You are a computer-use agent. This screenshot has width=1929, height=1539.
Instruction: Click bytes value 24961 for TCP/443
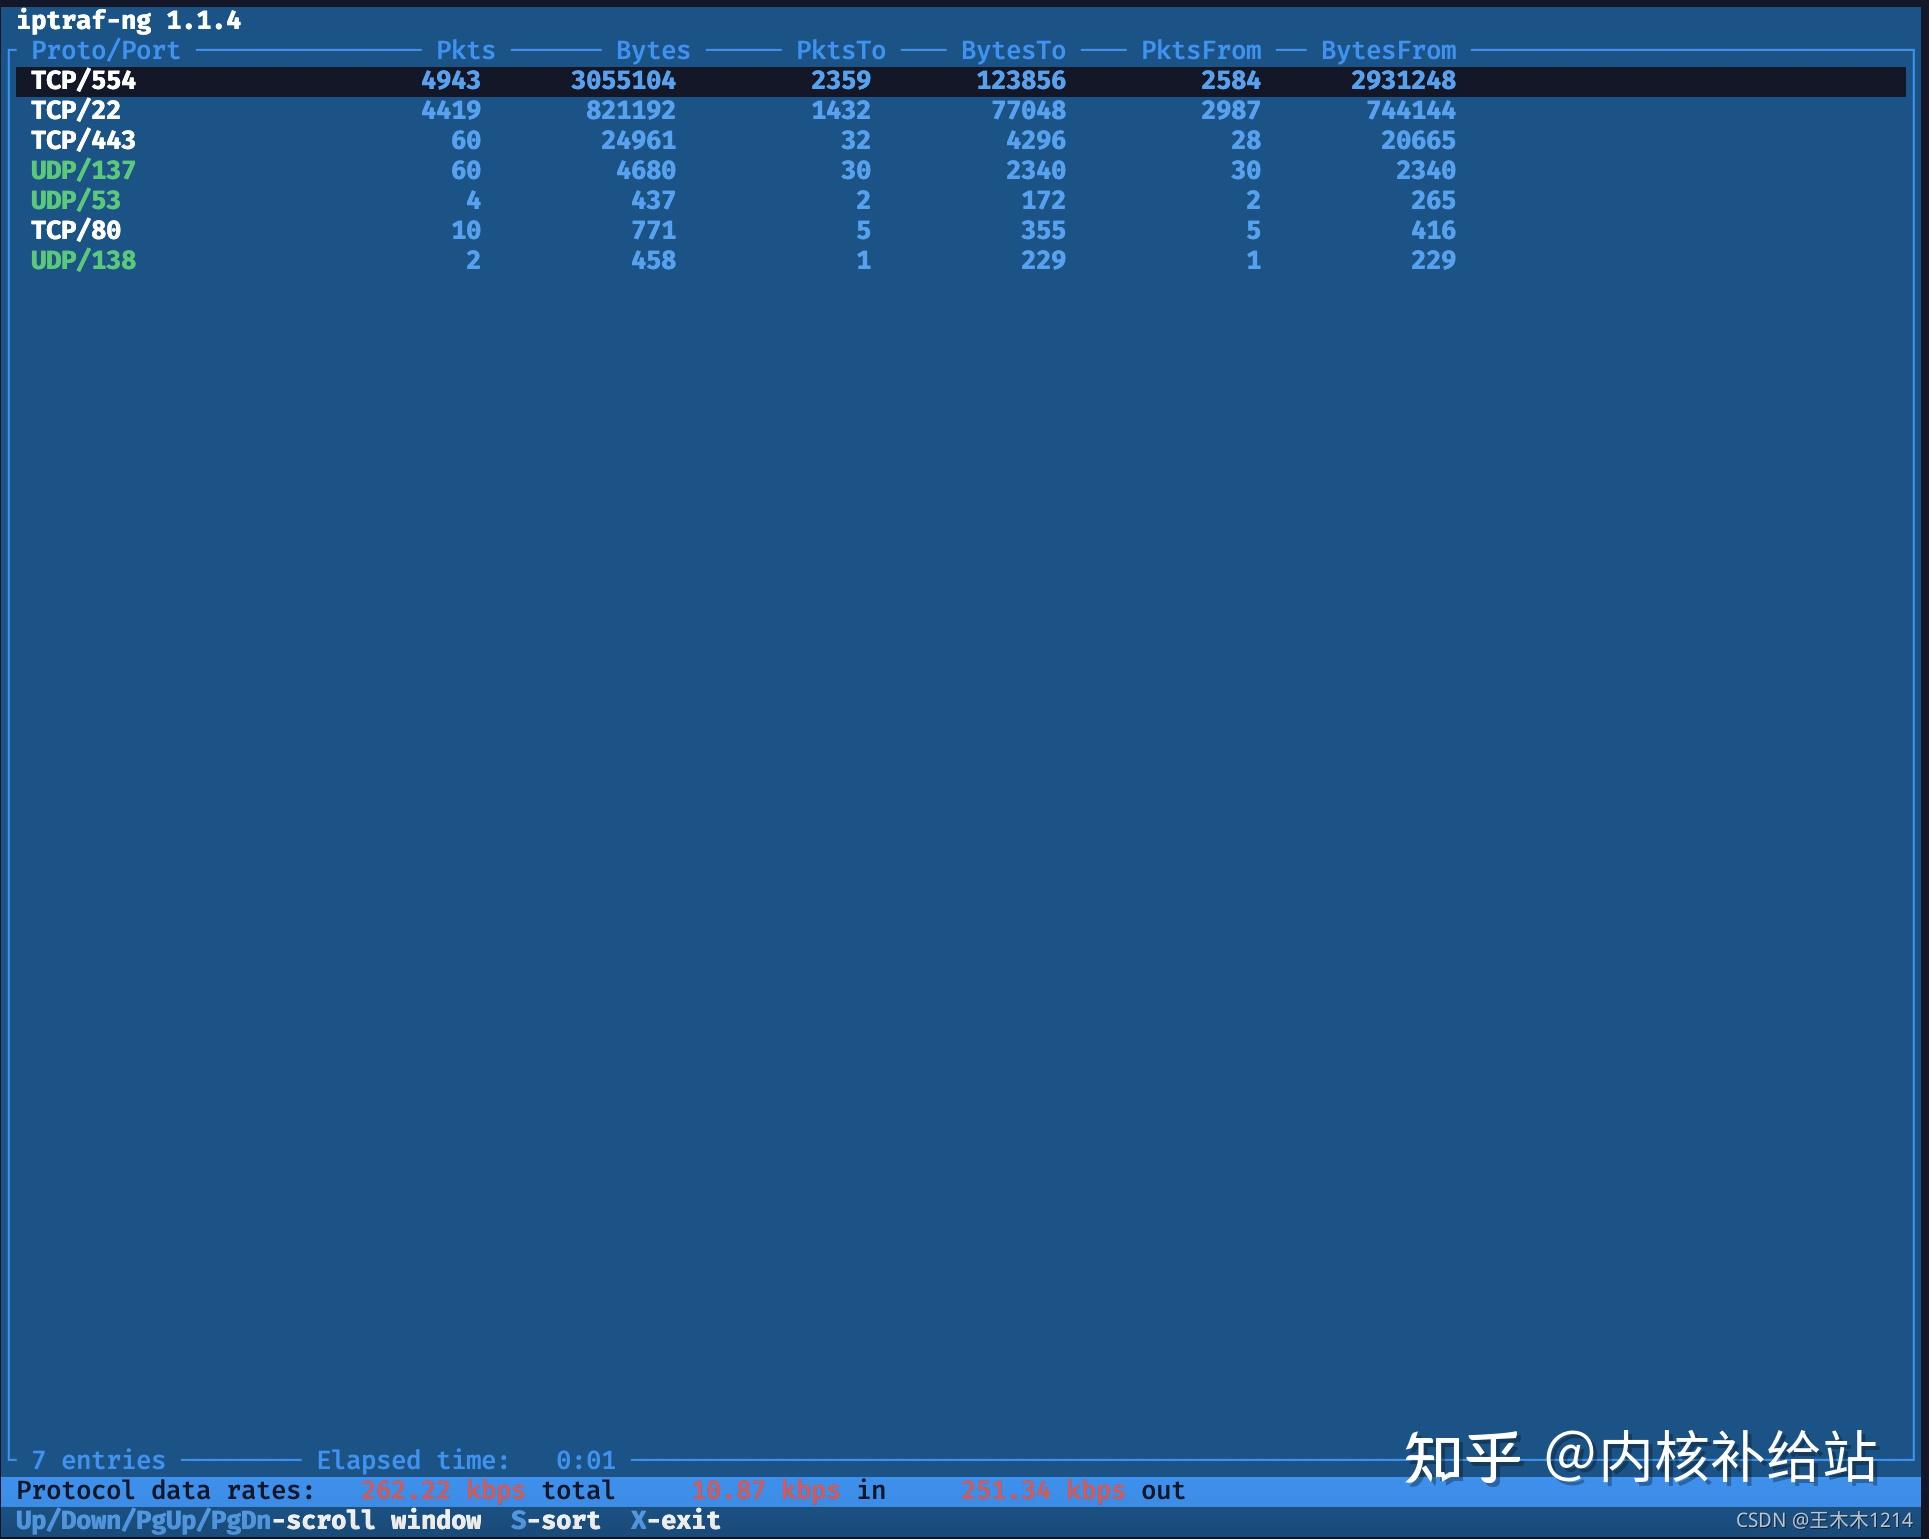click(x=639, y=141)
